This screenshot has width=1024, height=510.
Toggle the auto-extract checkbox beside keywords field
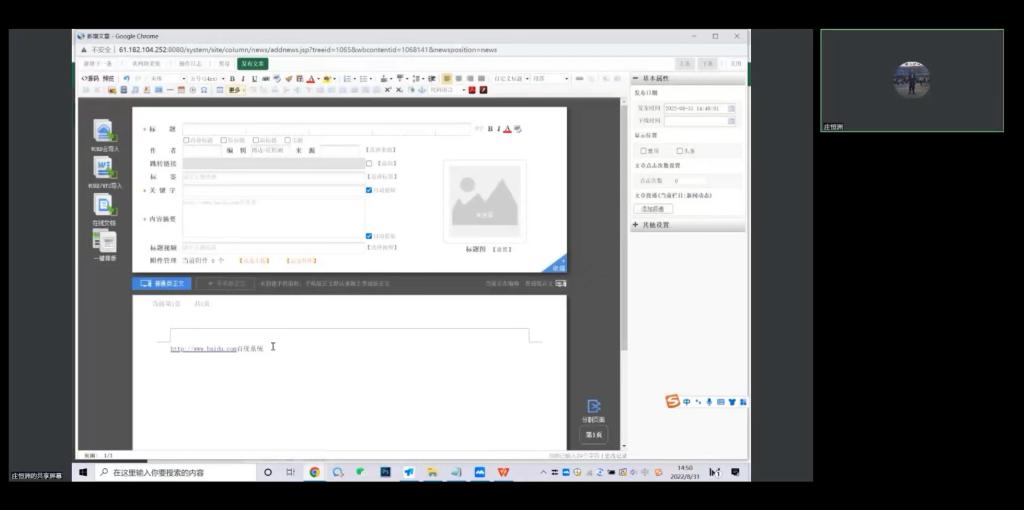point(369,189)
